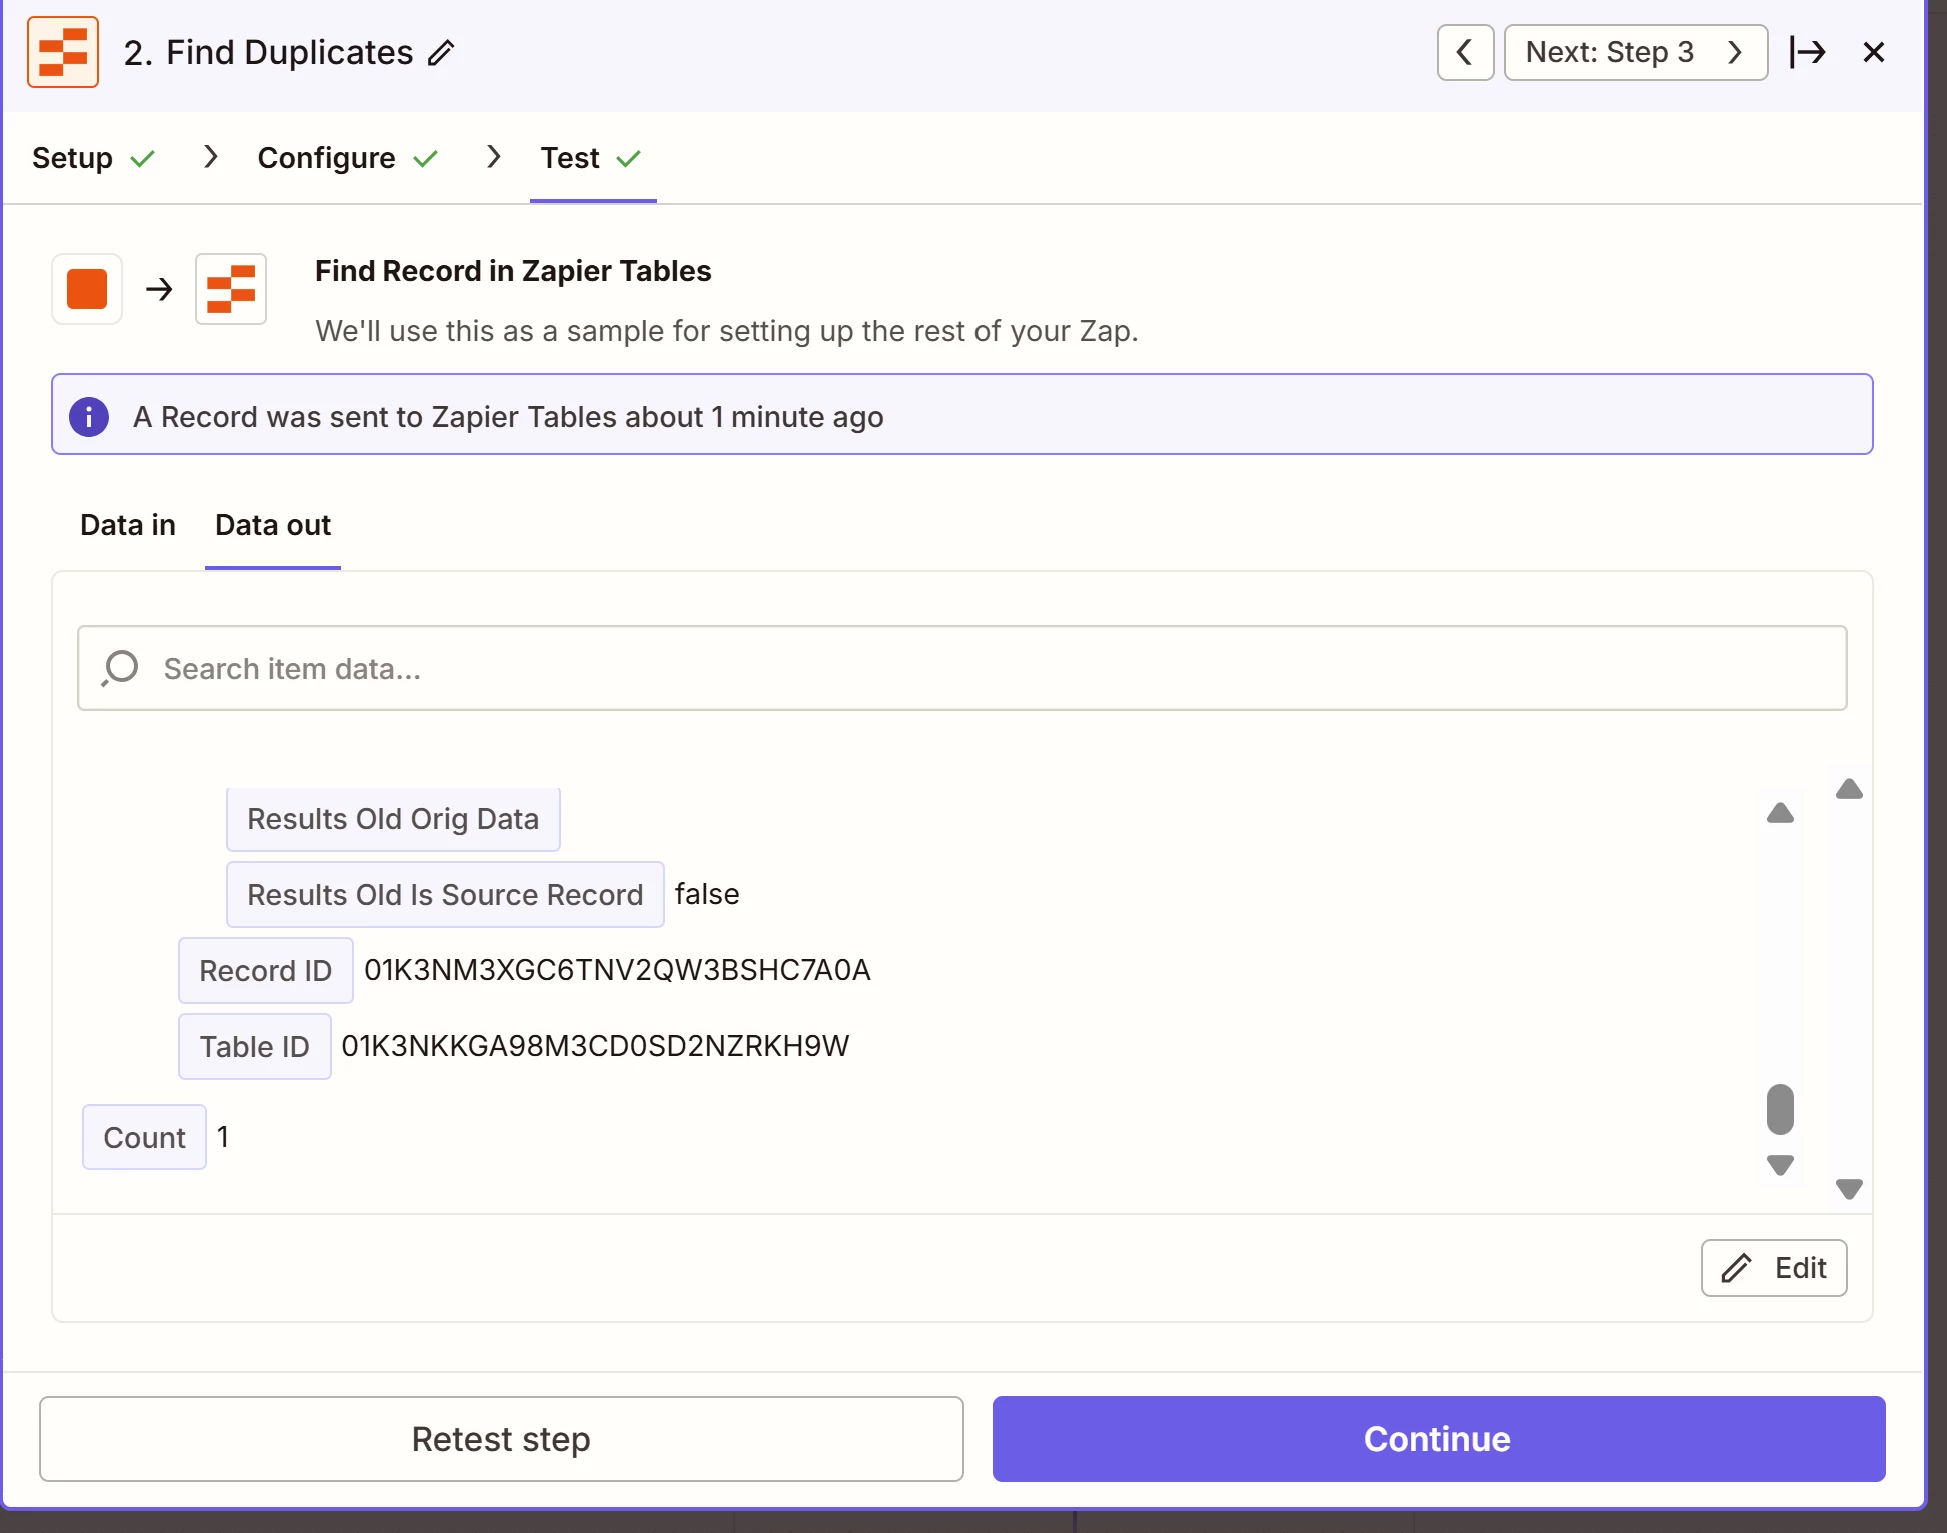Image resolution: width=1947 pixels, height=1533 pixels.
Task: Click inner scrollbar up arrow
Action: [x=1780, y=813]
